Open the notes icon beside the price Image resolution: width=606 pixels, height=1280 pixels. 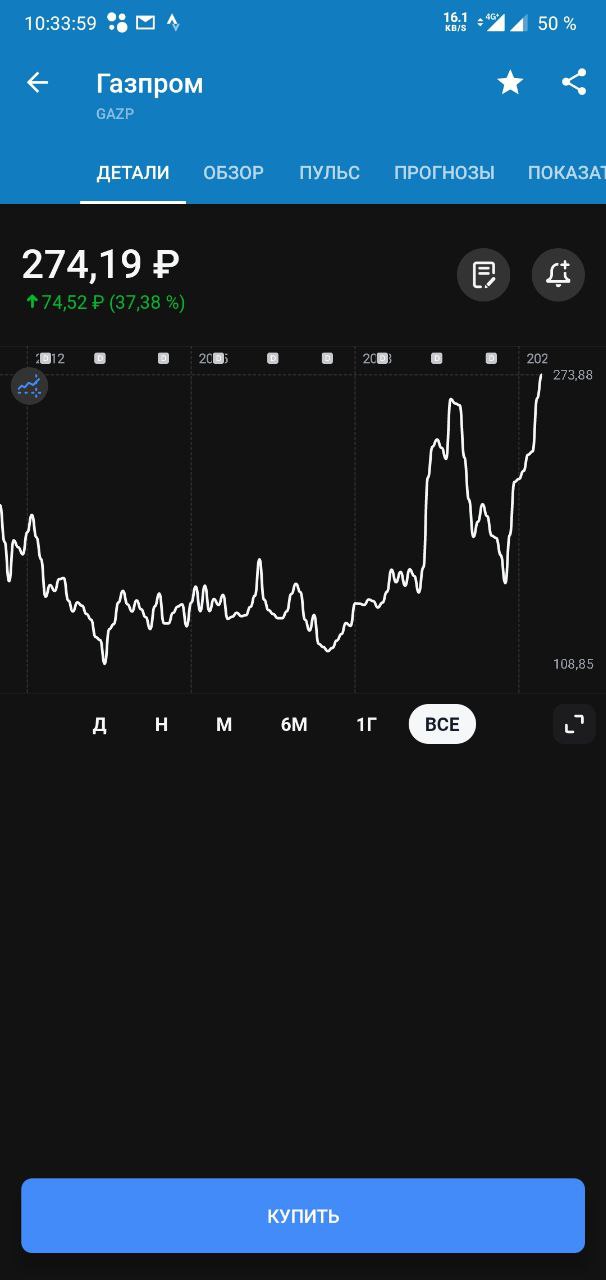484,274
